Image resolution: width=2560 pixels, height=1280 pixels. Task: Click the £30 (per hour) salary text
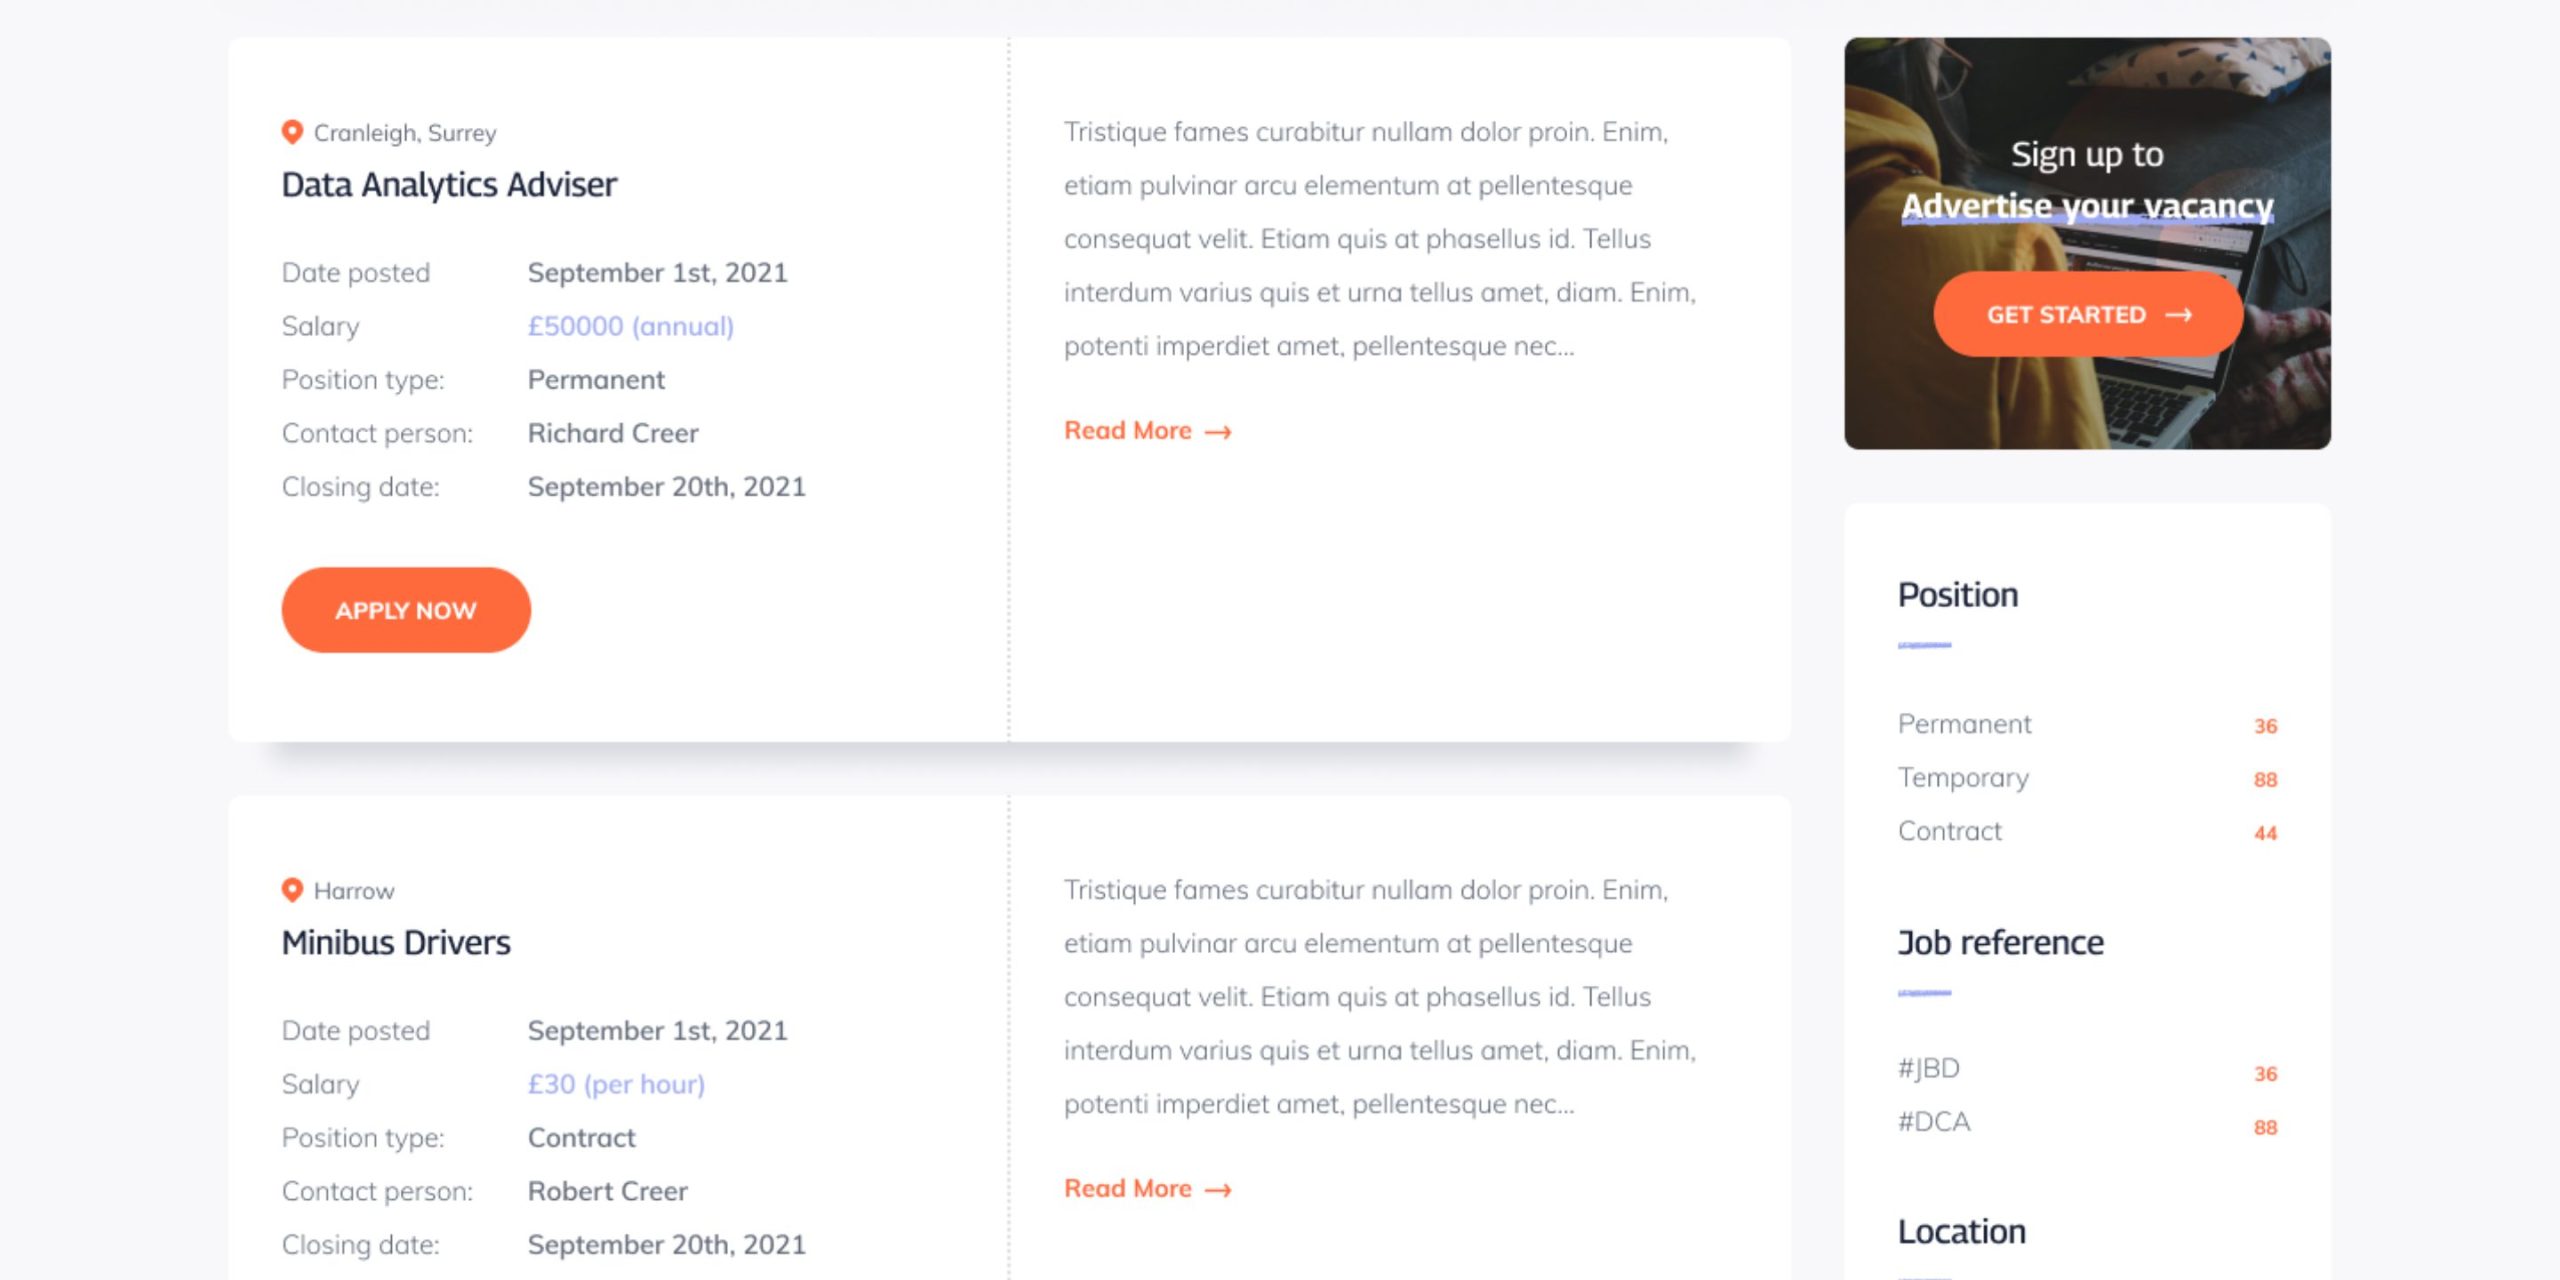[x=616, y=1084]
